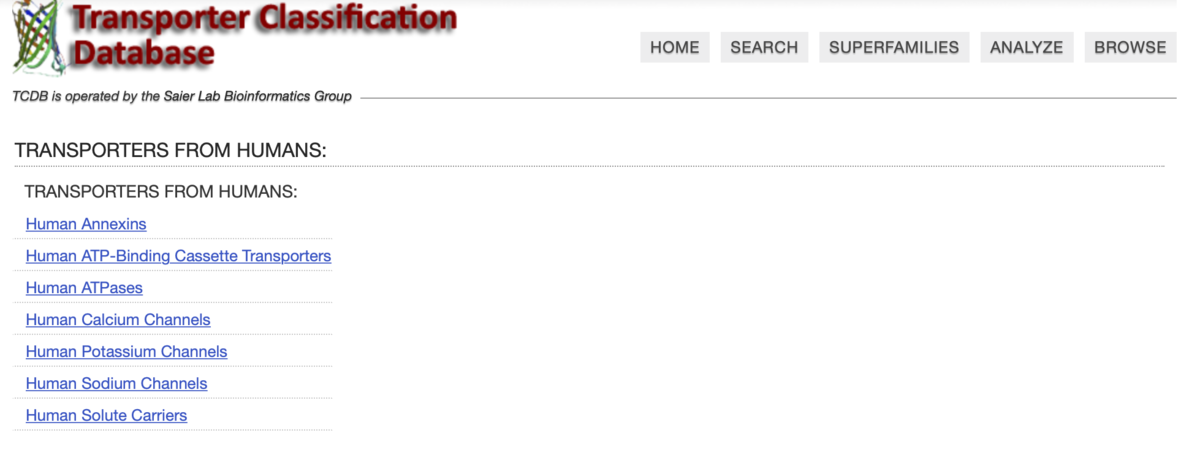Follow the Human ATPases link

tap(84, 288)
